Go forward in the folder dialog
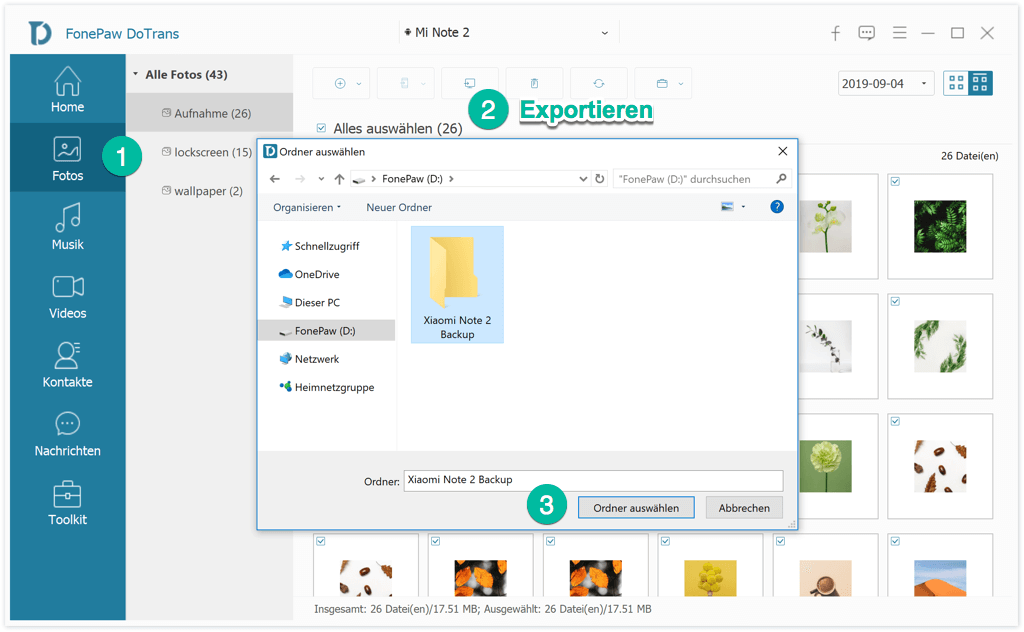 [300, 179]
